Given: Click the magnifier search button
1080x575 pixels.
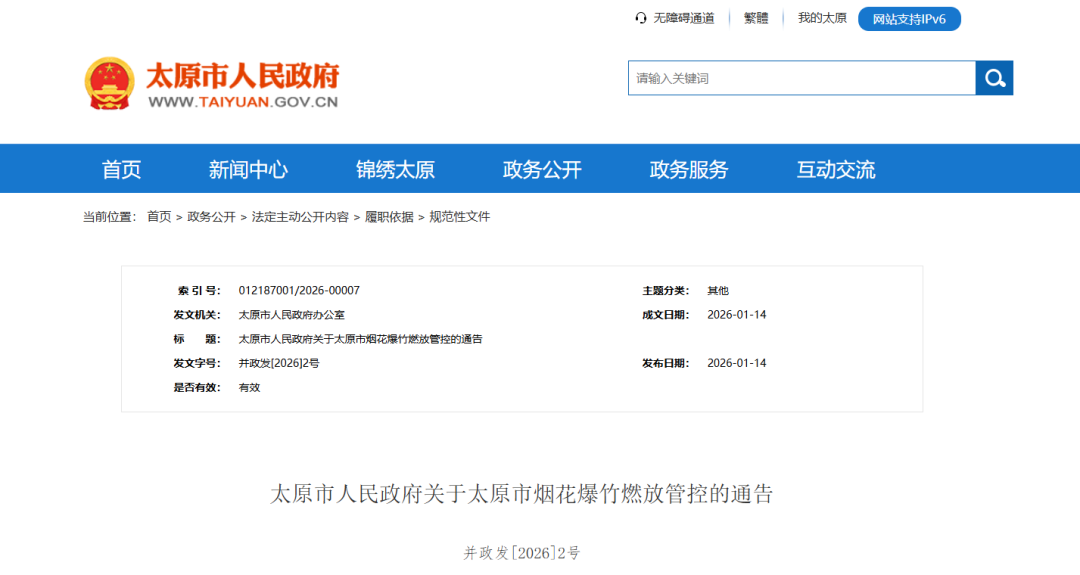Looking at the screenshot, I should pos(994,78).
